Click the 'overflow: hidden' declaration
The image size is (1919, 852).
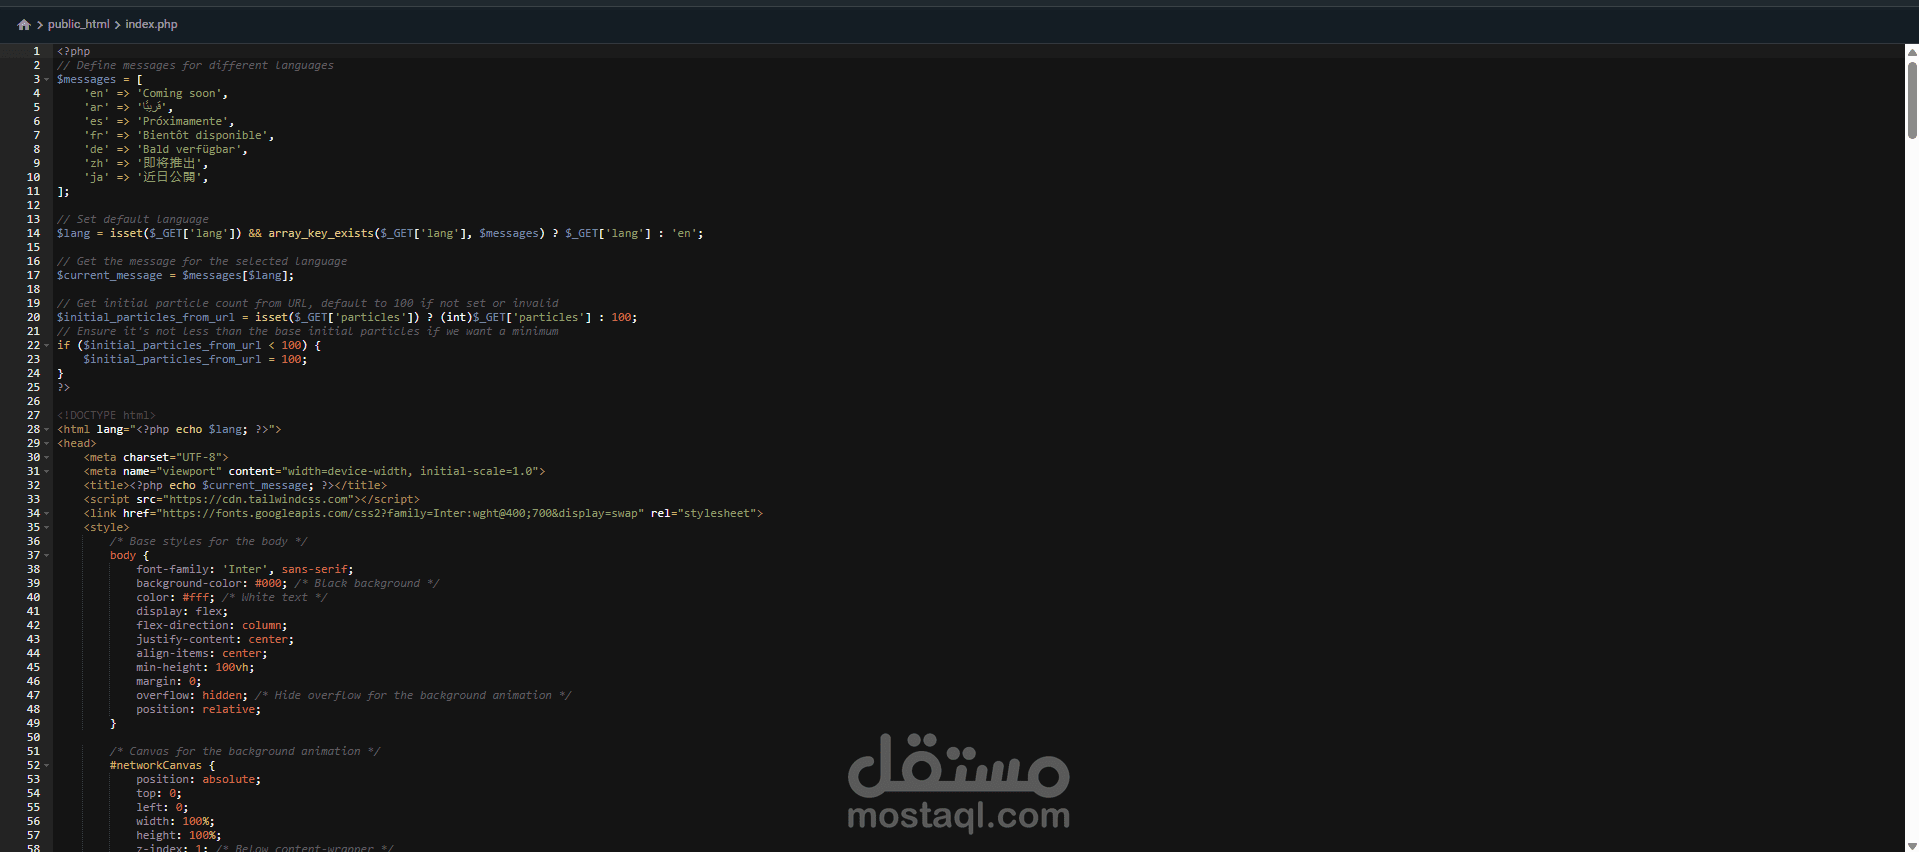[192, 695]
